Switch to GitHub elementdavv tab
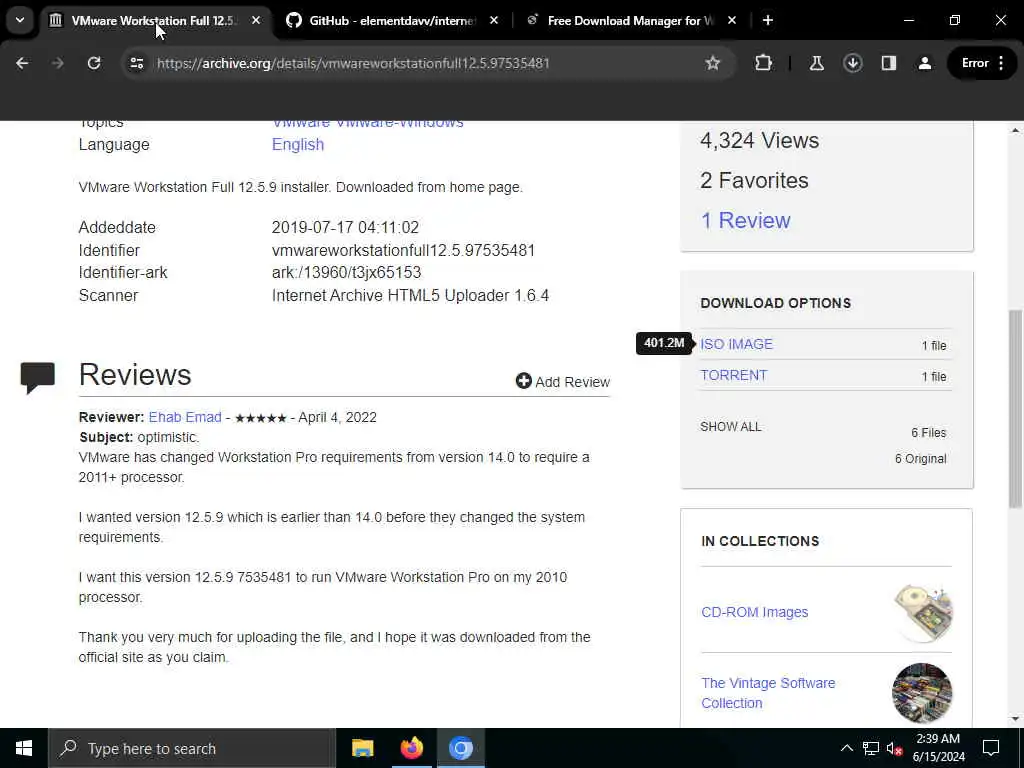 pos(392,21)
